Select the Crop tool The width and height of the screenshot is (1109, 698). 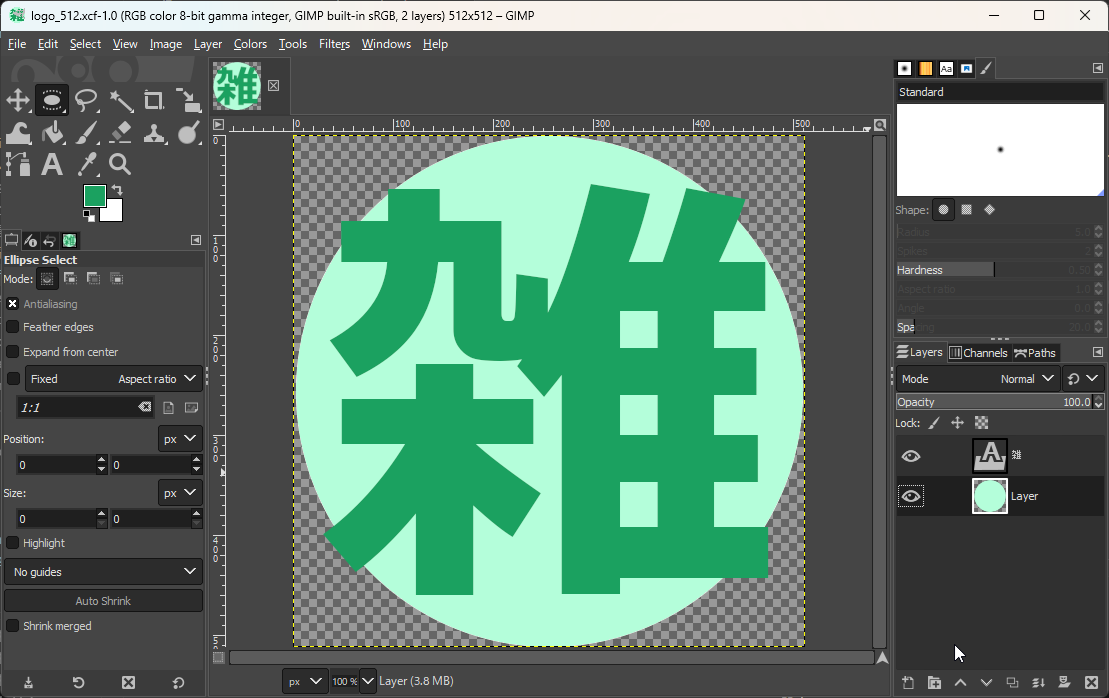click(x=155, y=101)
